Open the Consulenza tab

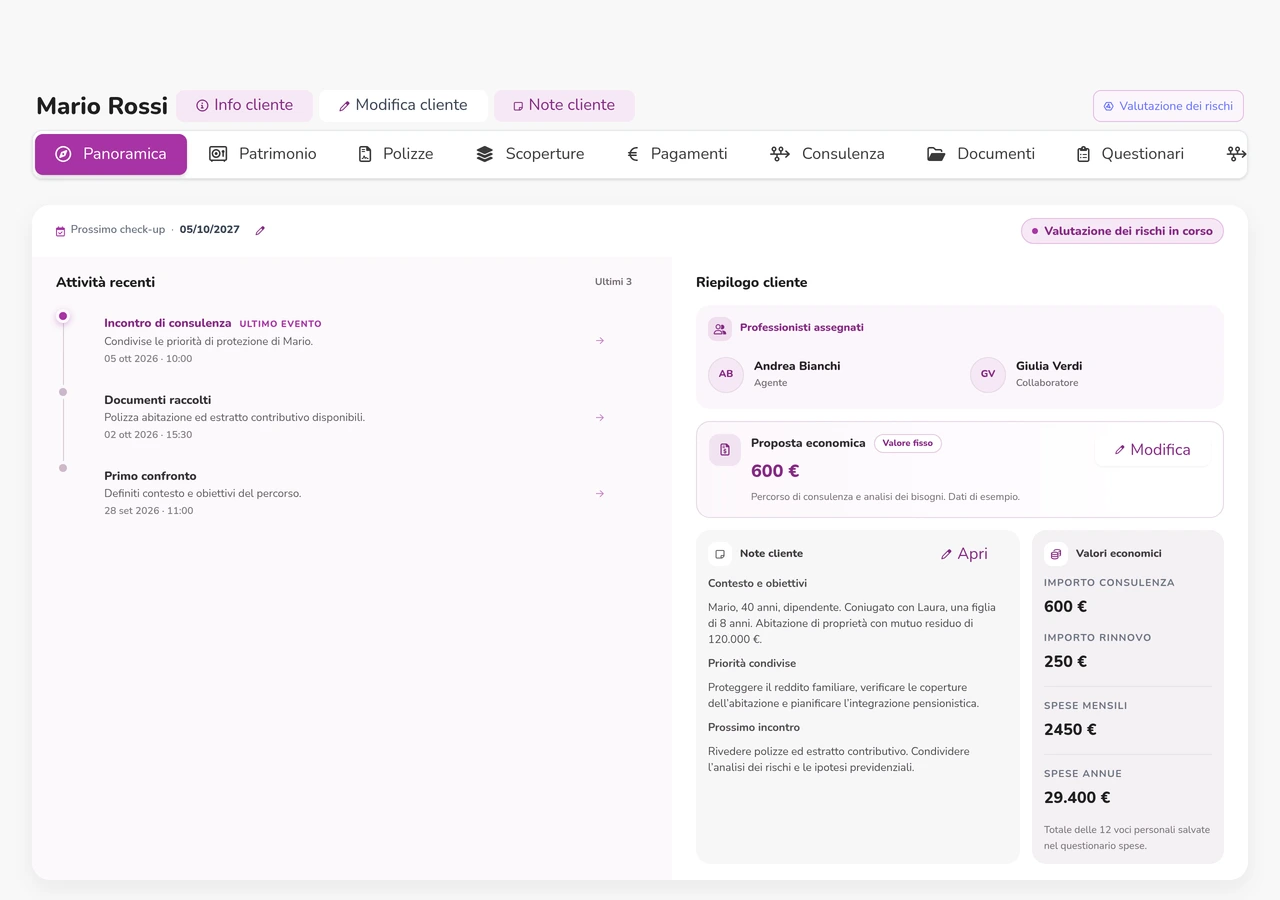[x=827, y=154]
